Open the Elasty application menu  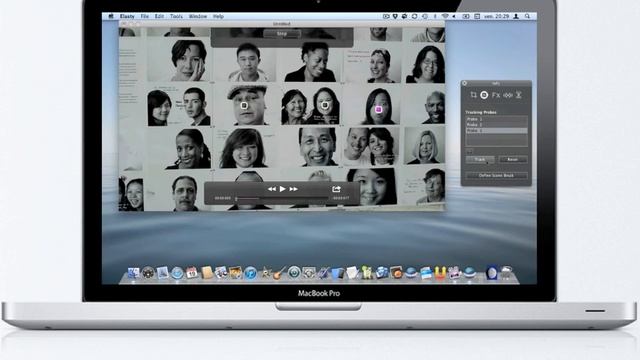click(127, 16)
